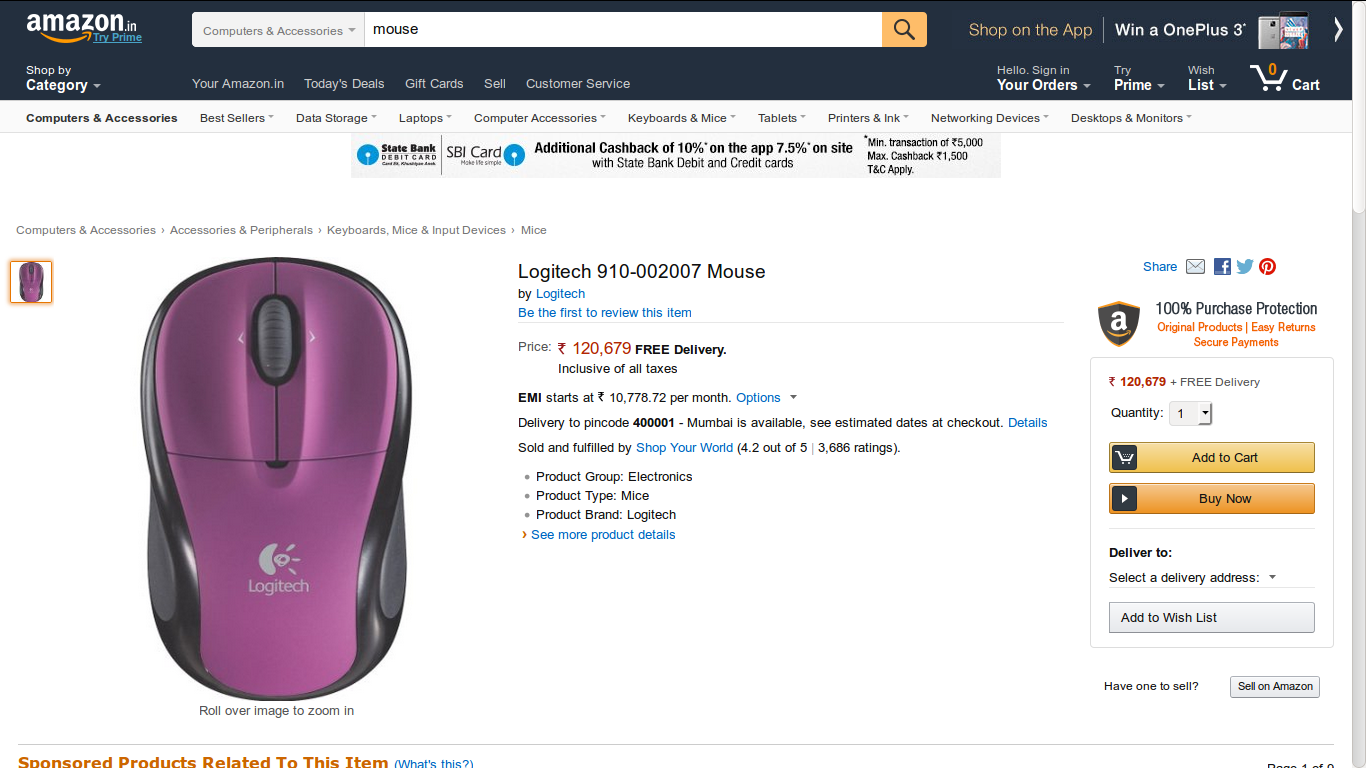Share the product on Facebook
The image size is (1366, 768).
pyautogui.click(x=1222, y=266)
